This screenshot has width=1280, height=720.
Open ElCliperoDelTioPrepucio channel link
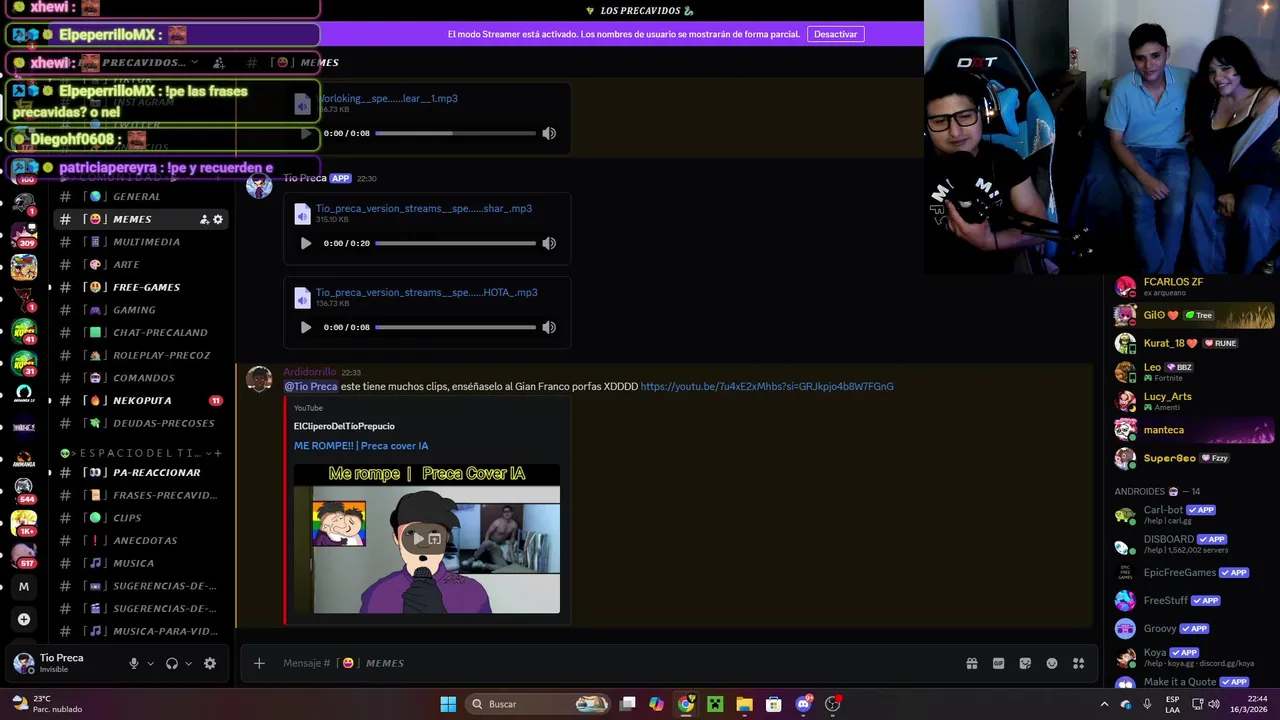point(344,426)
